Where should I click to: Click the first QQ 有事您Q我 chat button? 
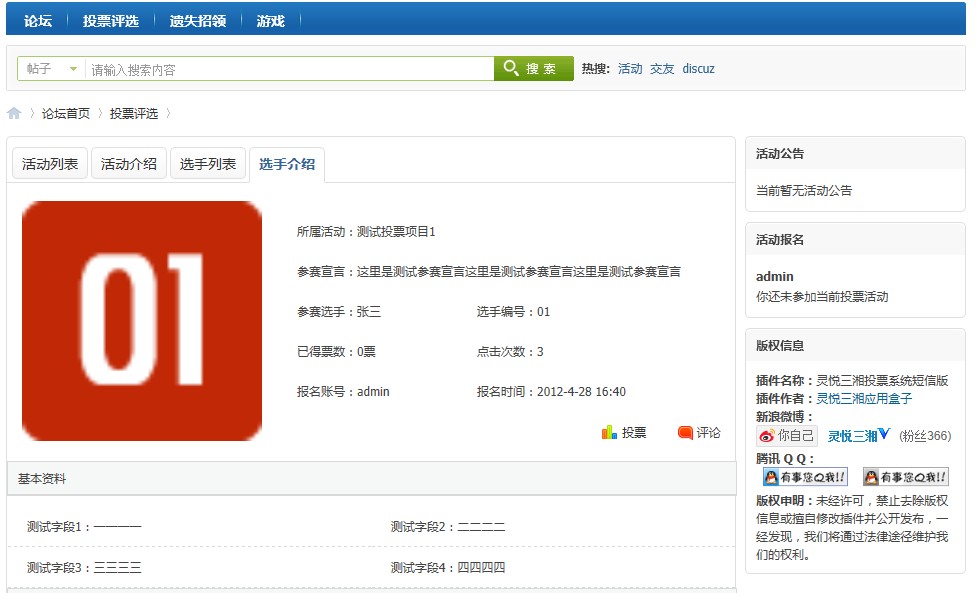805,477
